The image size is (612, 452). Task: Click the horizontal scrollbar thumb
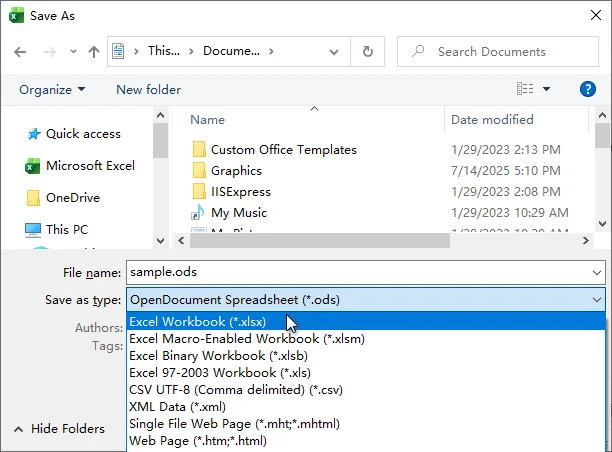point(320,240)
